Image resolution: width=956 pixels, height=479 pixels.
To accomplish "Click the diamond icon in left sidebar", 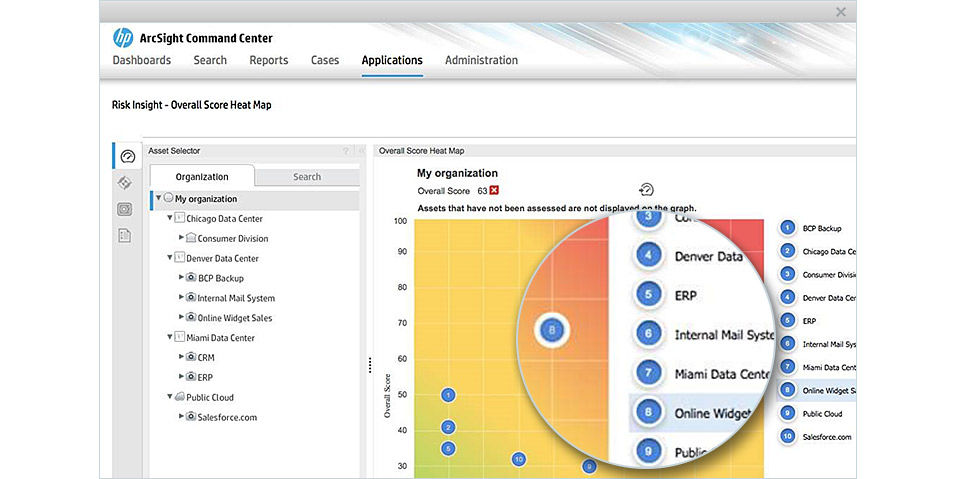I will [125, 182].
